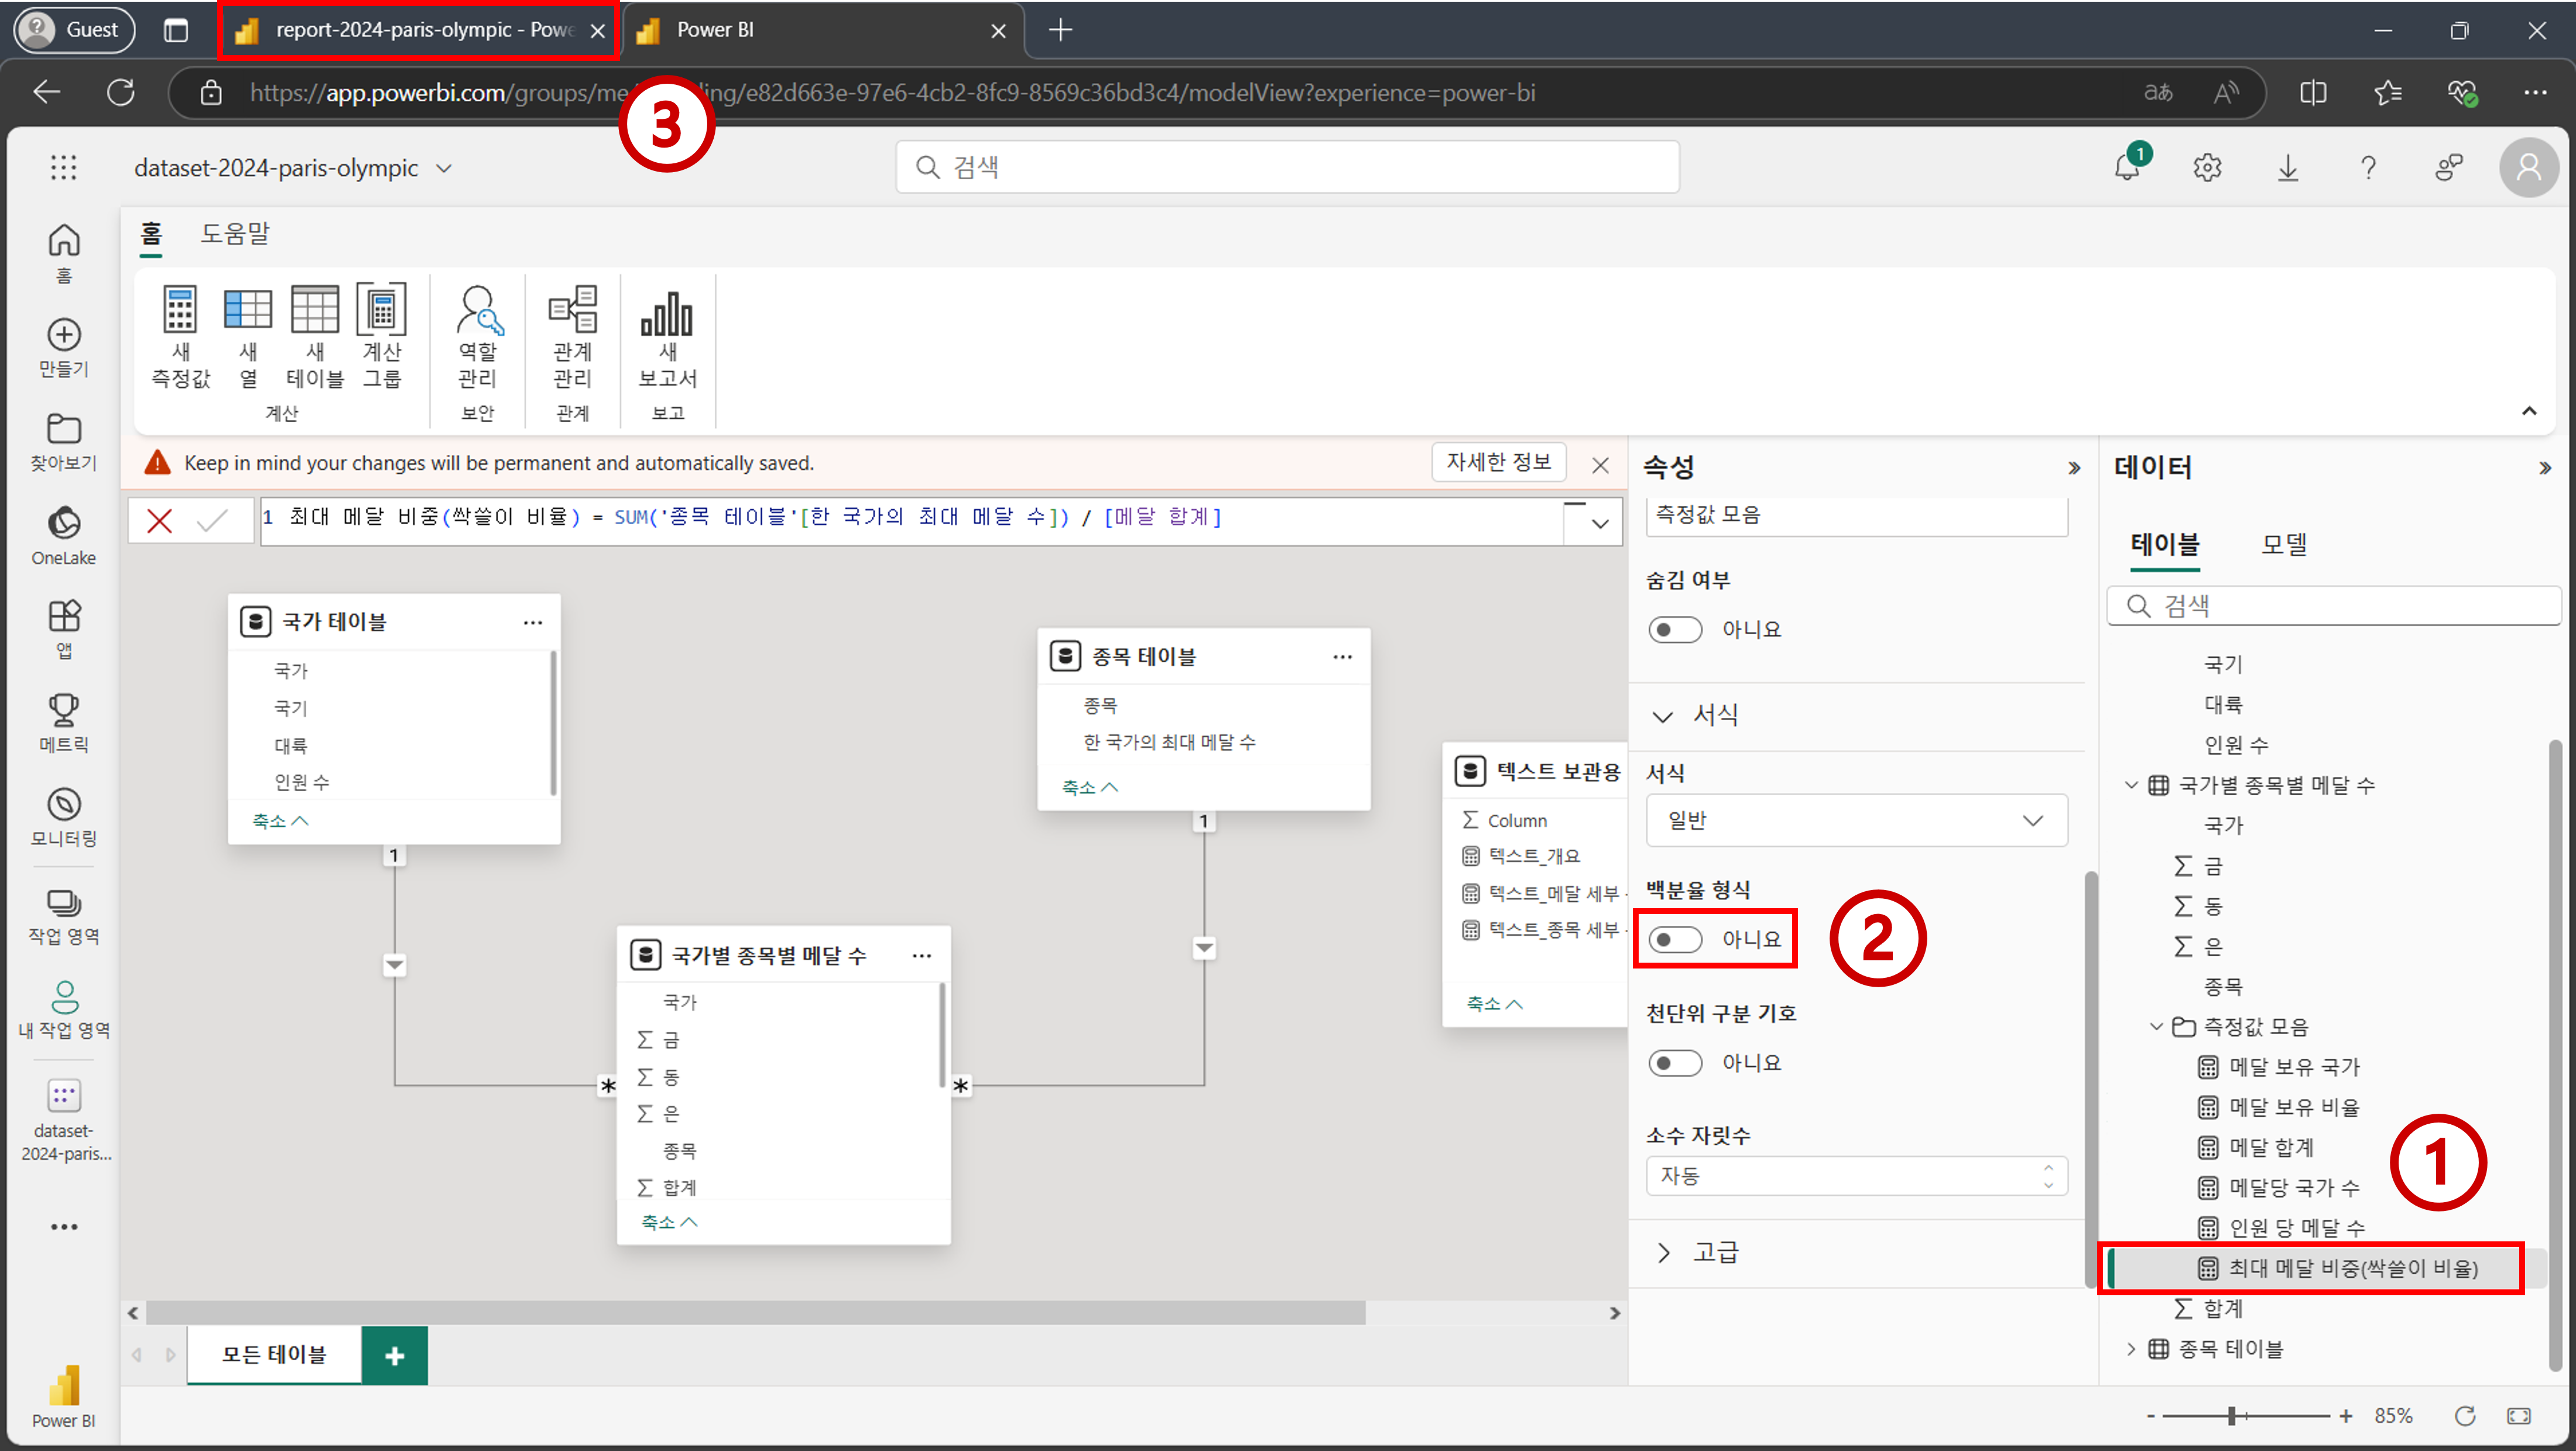Go to 홈 in left navigation
Viewport: 2576px width, 1451px height.
64,253
